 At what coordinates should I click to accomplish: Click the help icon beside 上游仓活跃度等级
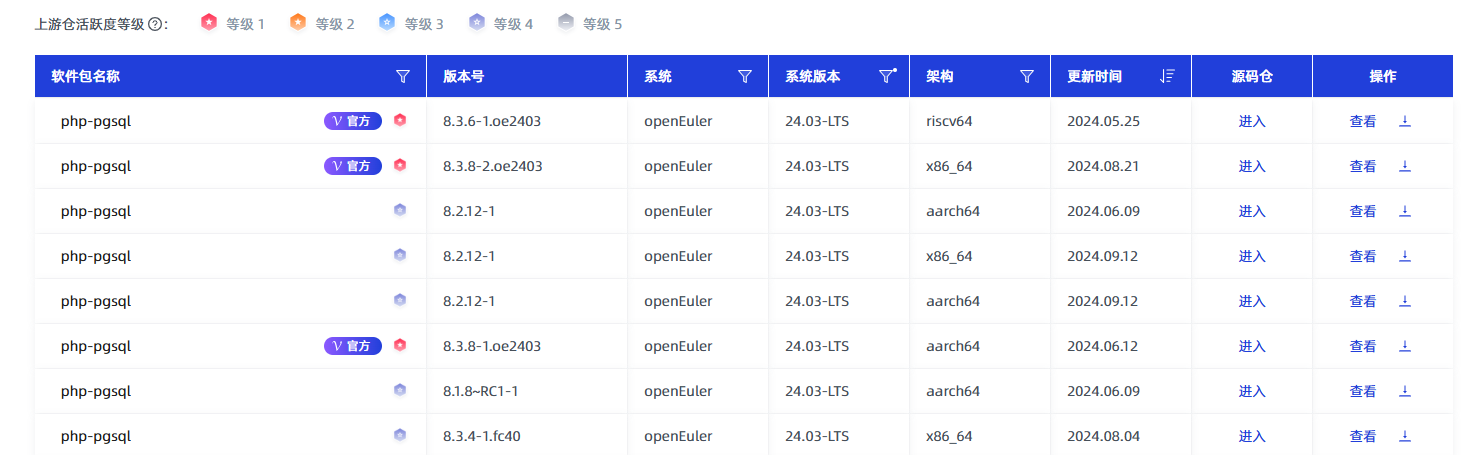point(155,24)
